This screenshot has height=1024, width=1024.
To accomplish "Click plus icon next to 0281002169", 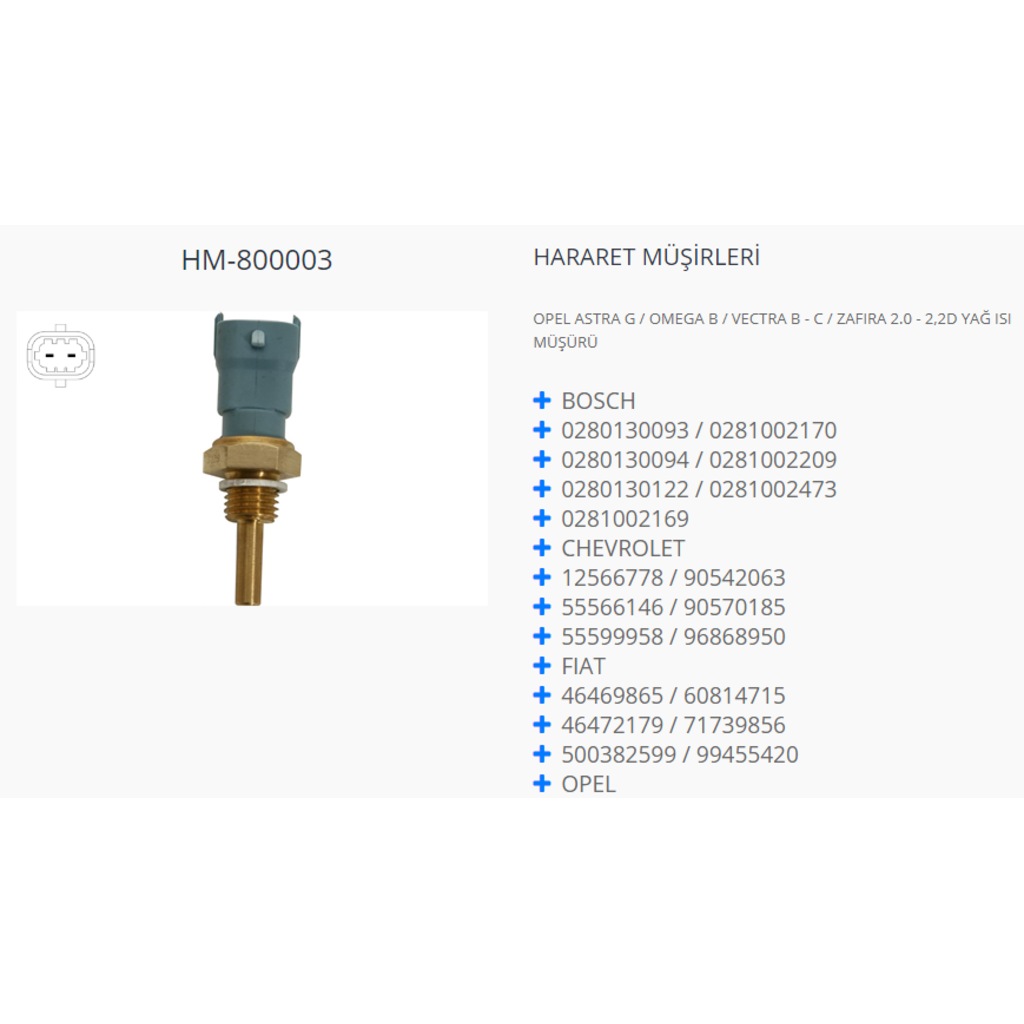I will point(541,519).
